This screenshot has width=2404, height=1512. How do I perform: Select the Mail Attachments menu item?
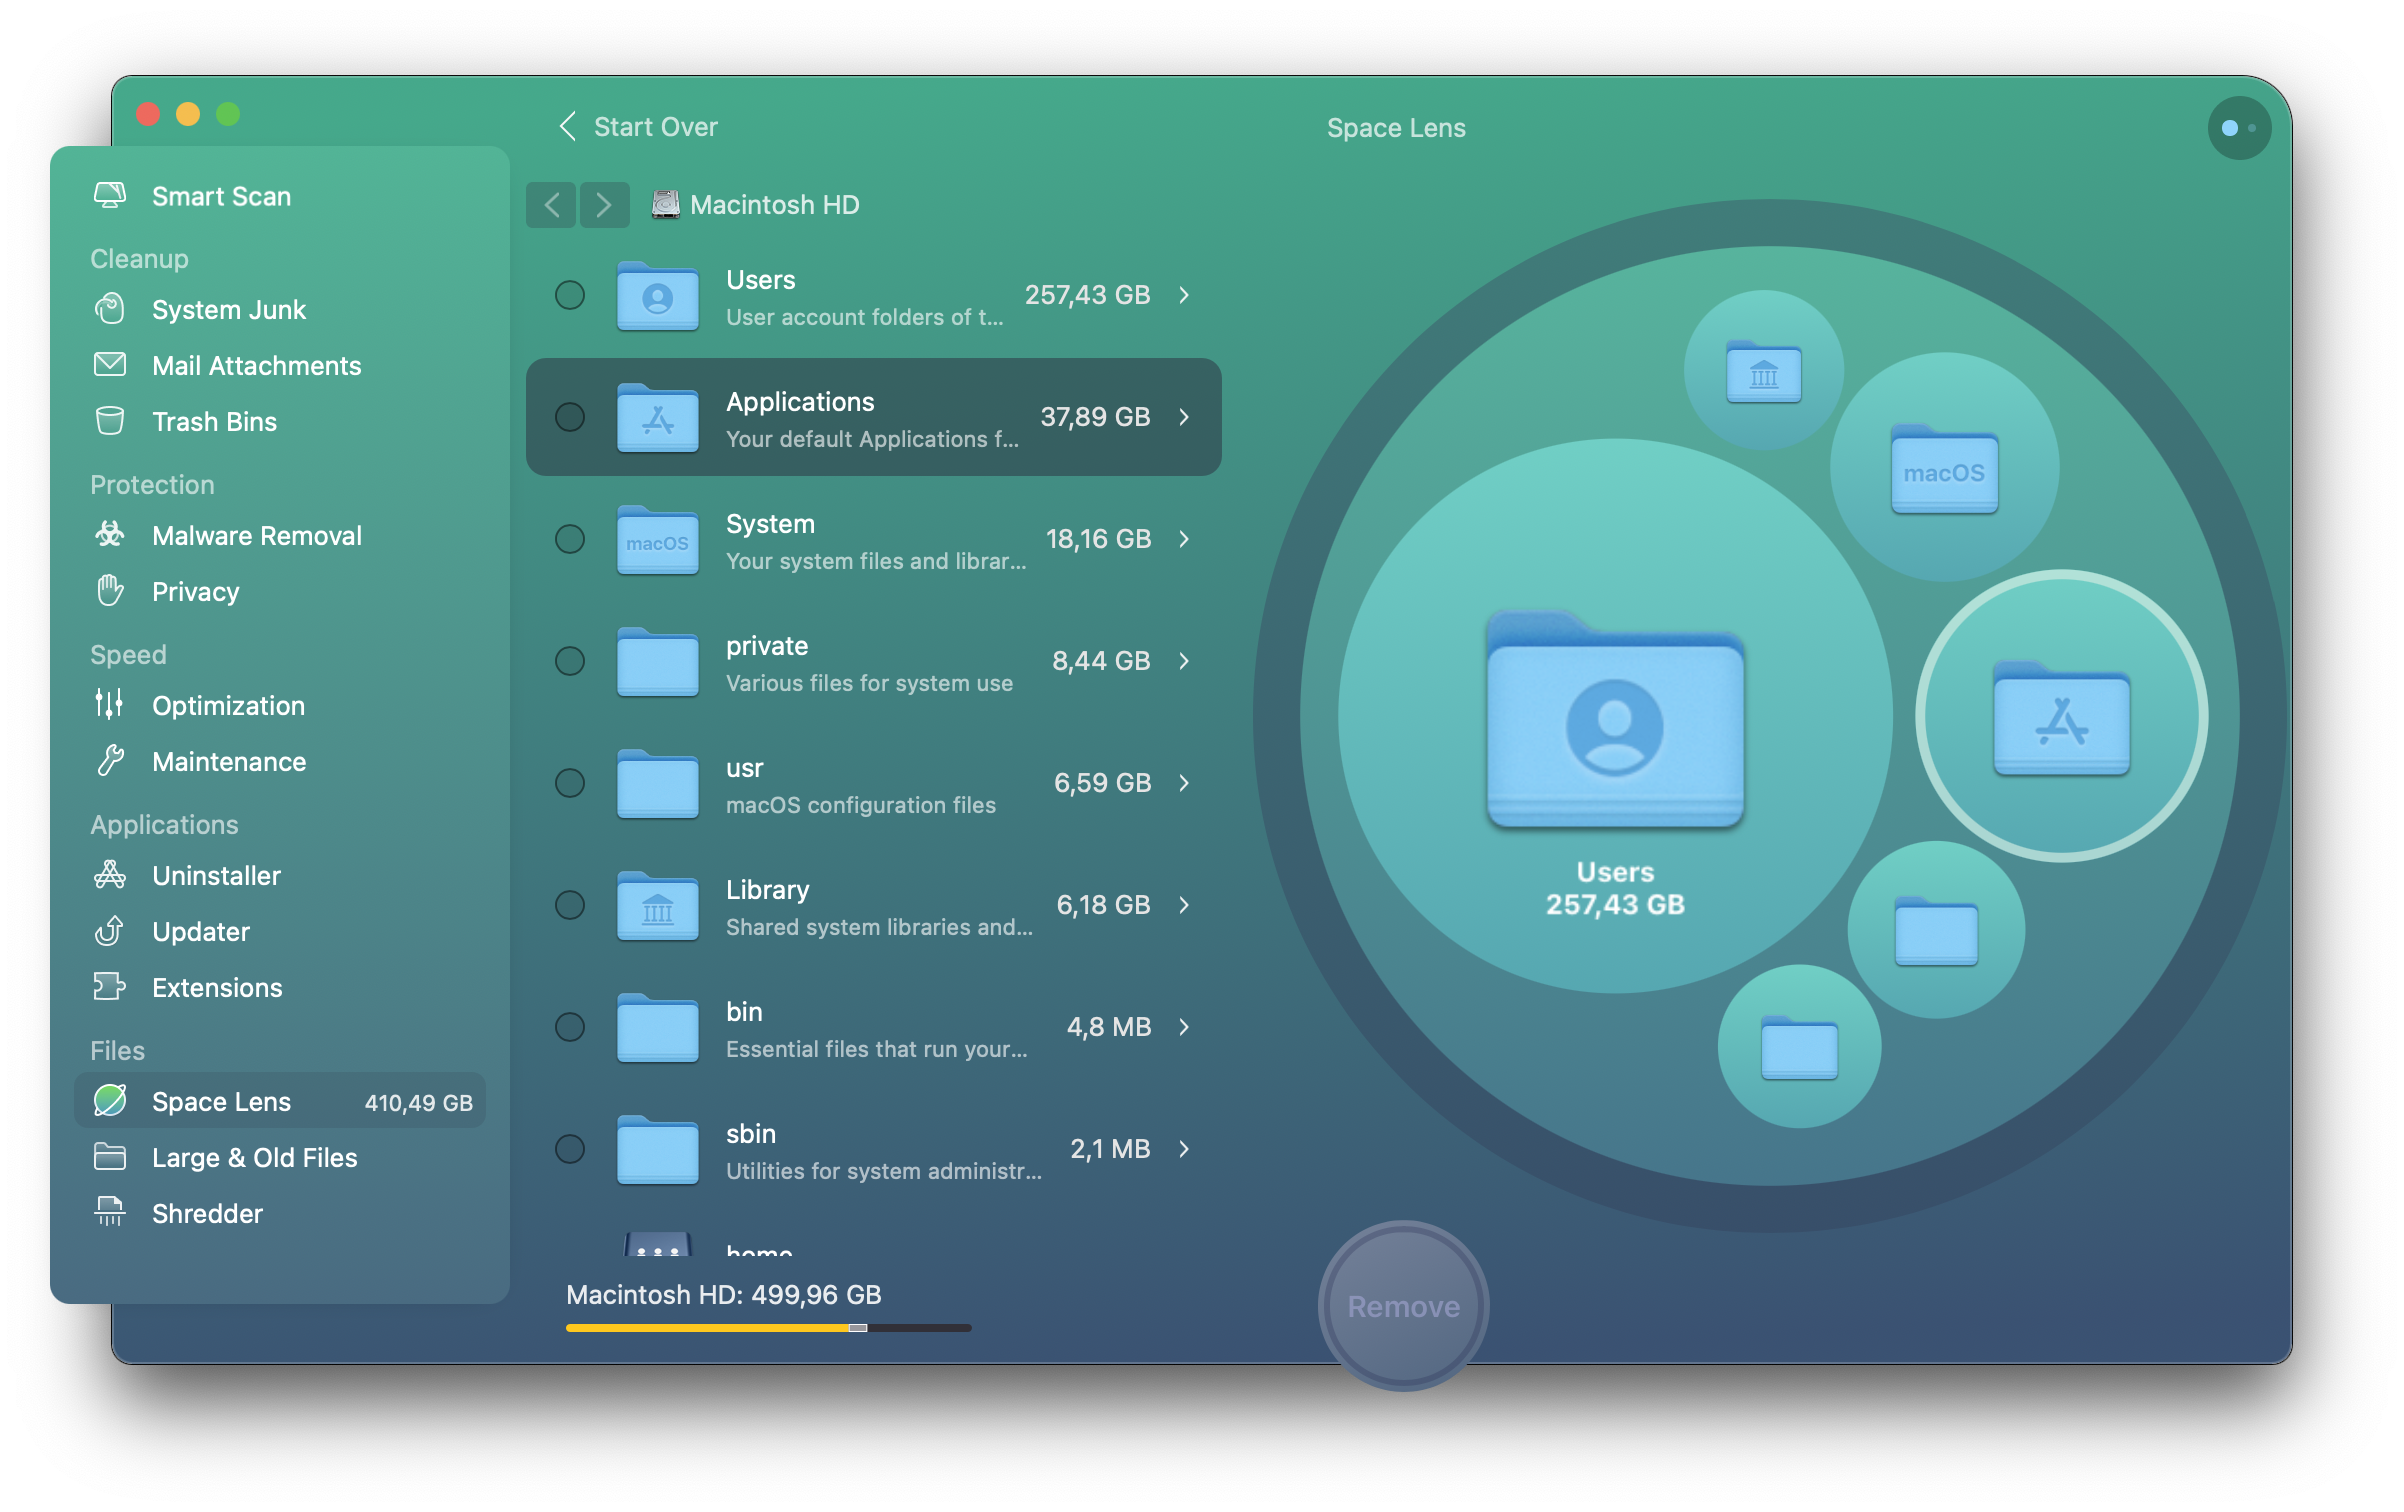click(x=258, y=364)
